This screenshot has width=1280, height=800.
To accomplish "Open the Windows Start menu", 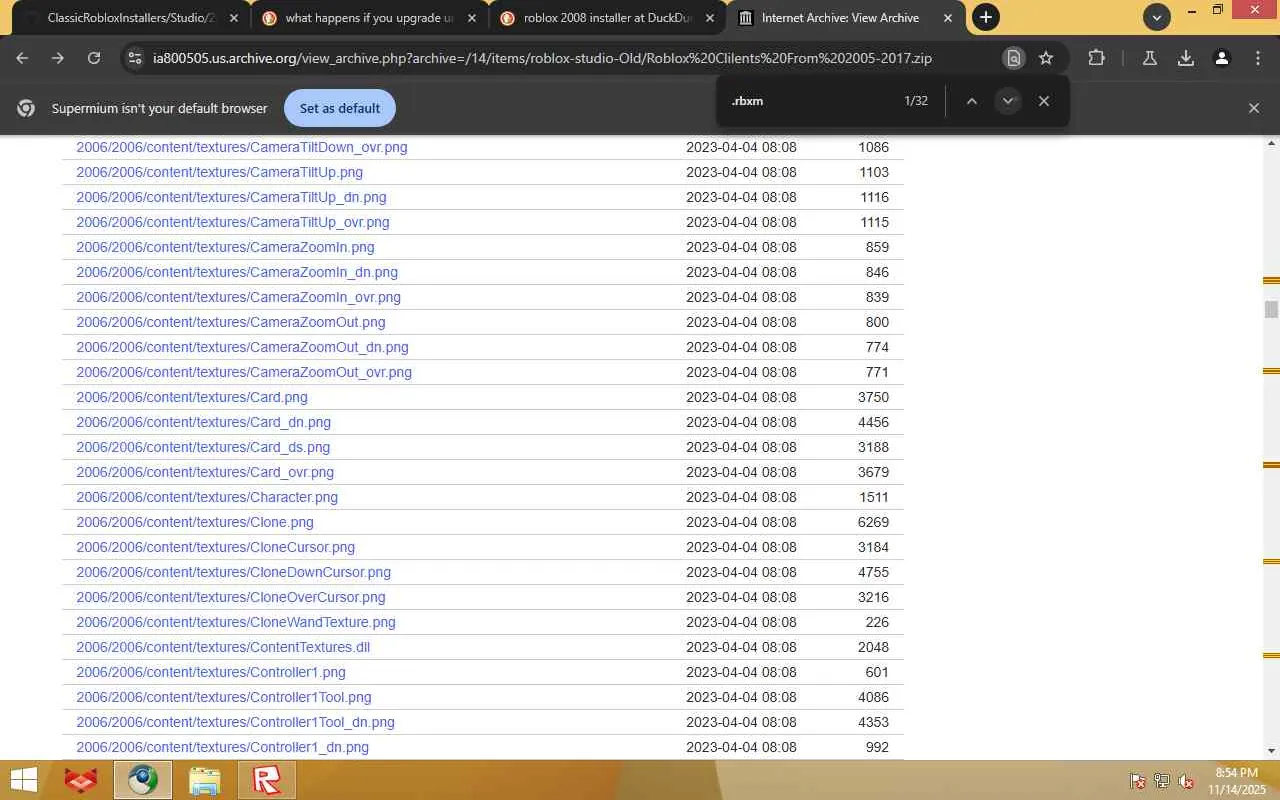I will [x=23, y=780].
